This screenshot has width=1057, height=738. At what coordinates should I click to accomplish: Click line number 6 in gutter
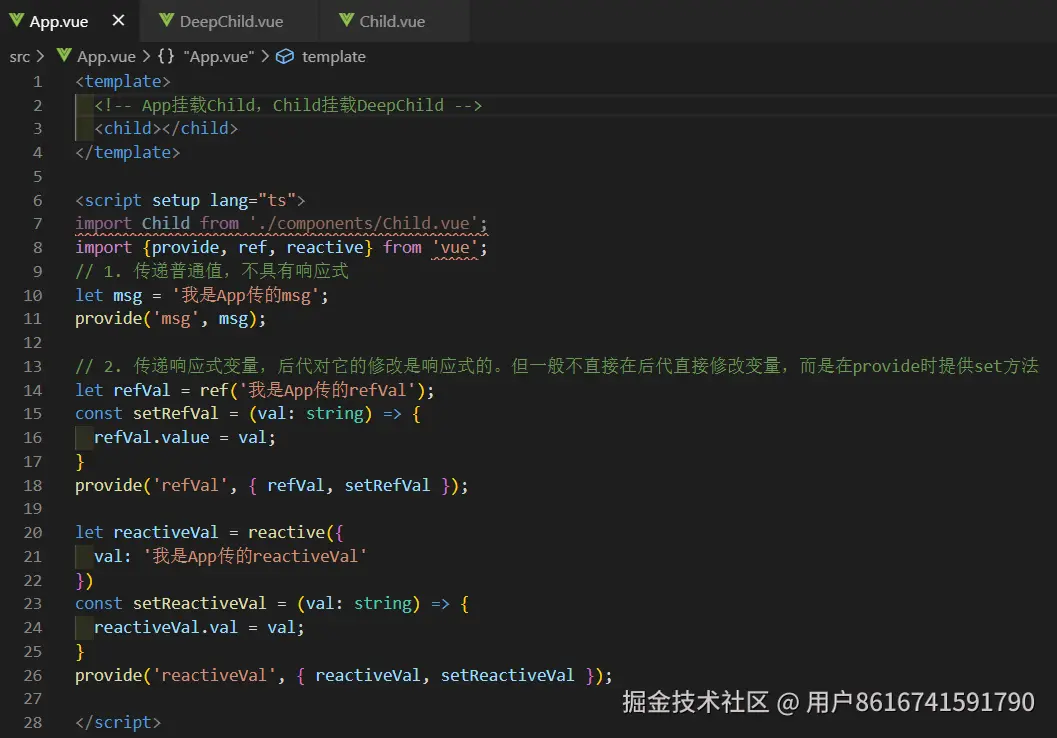coord(37,201)
